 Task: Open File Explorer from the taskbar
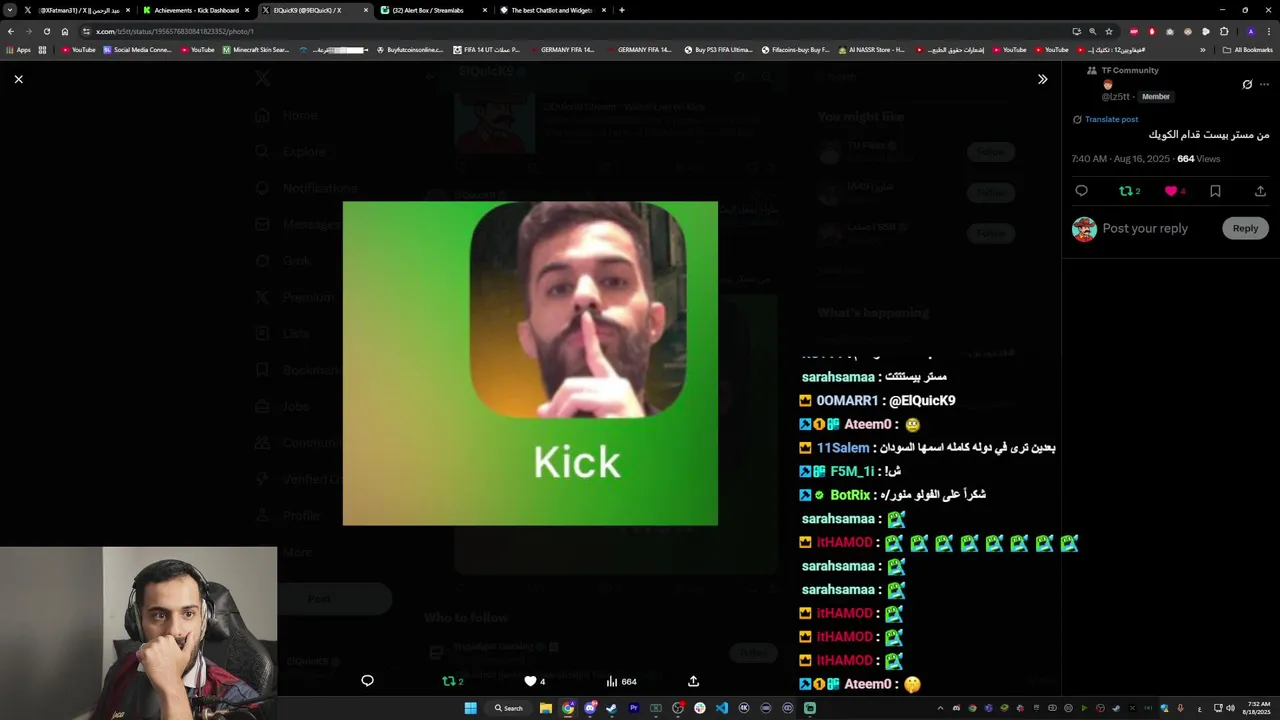click(x=546, y=708)
